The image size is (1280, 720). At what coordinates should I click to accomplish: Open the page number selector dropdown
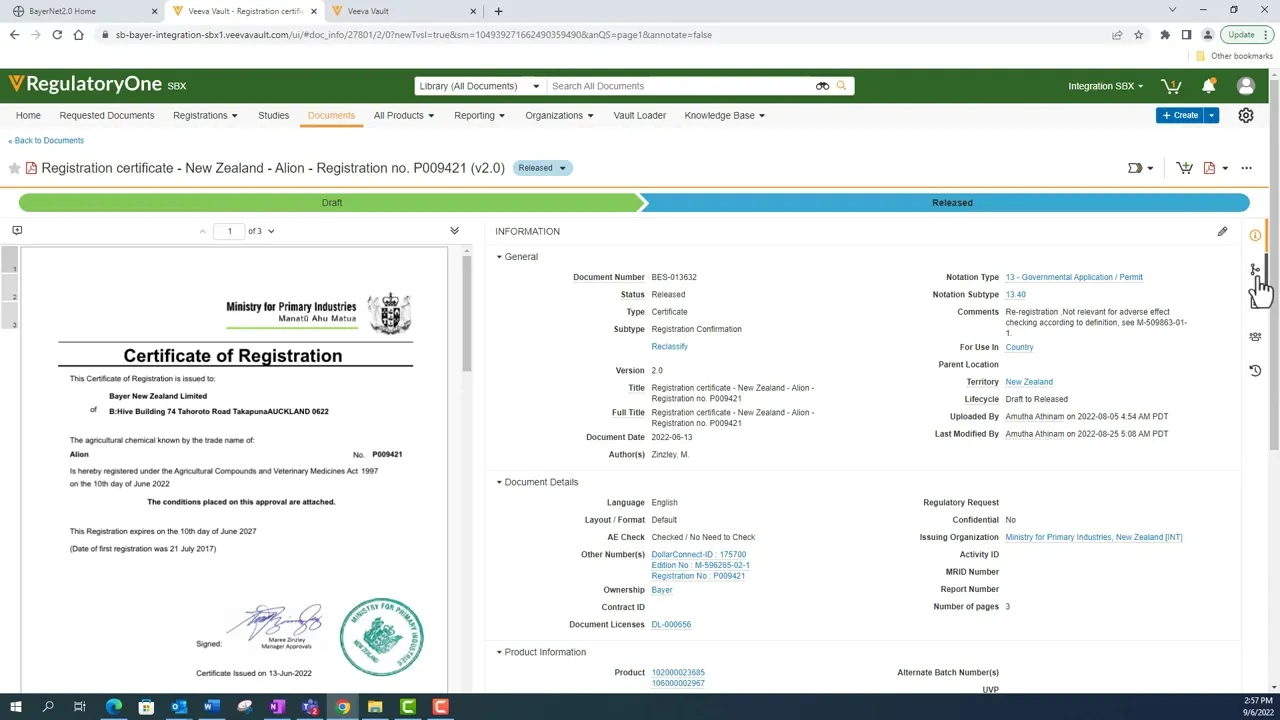[x=271, y=231]
